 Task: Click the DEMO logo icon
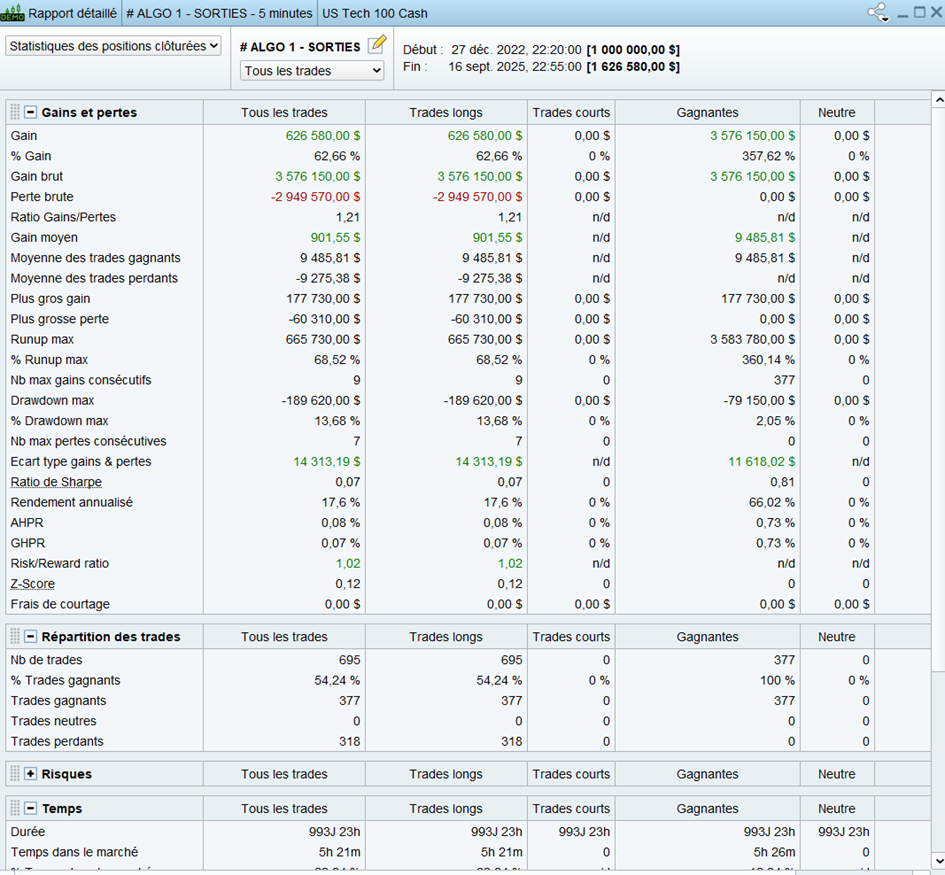click(13, 13)
